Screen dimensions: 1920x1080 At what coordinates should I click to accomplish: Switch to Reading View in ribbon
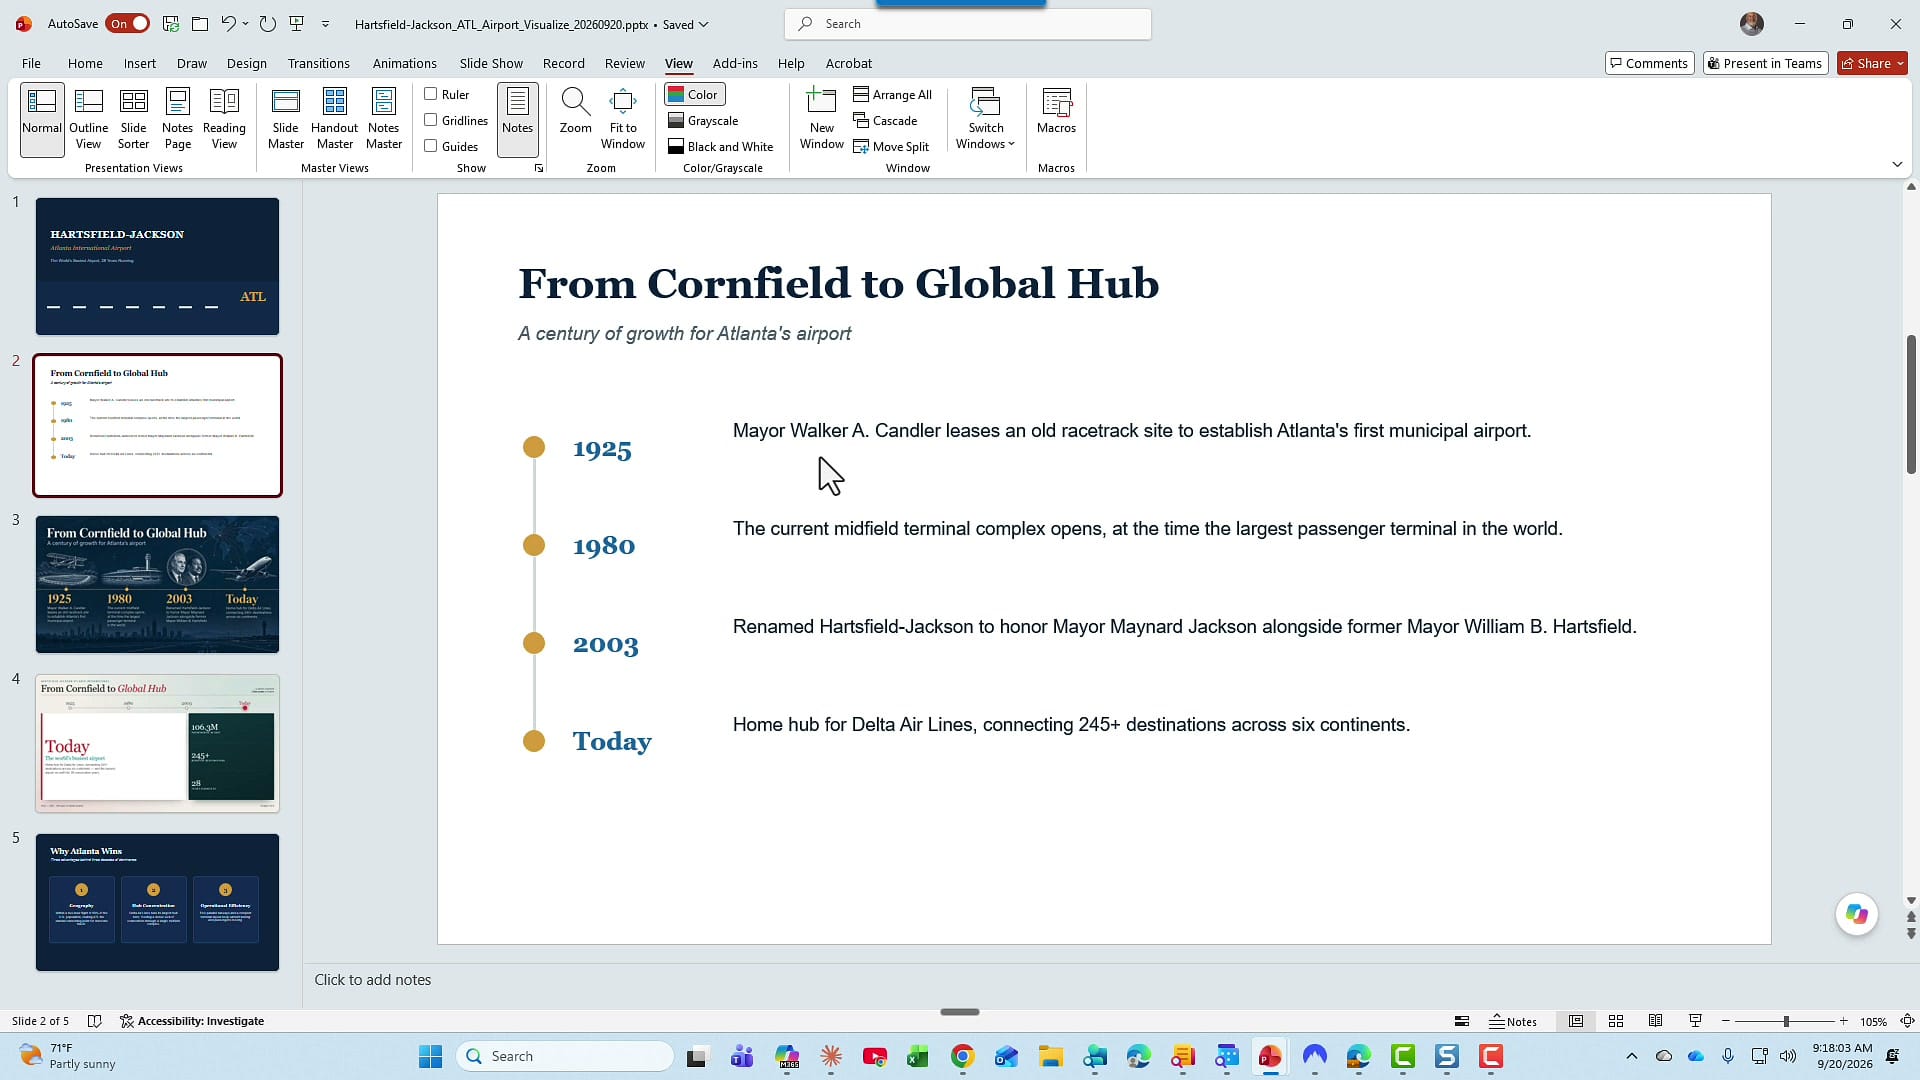[x=224, y=119]
